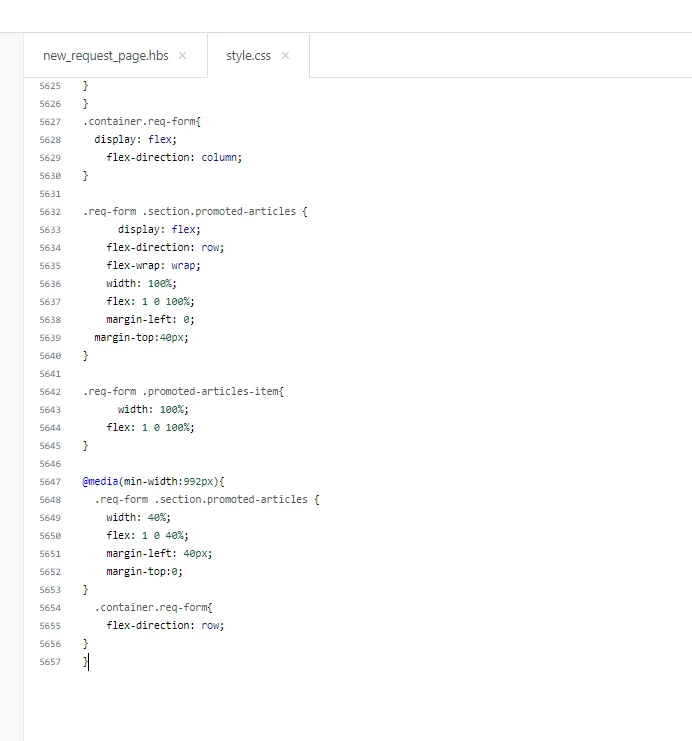Click line number 5654 in gutter
Viewport: 692px width, 741px height.
(x=50, y=608)
